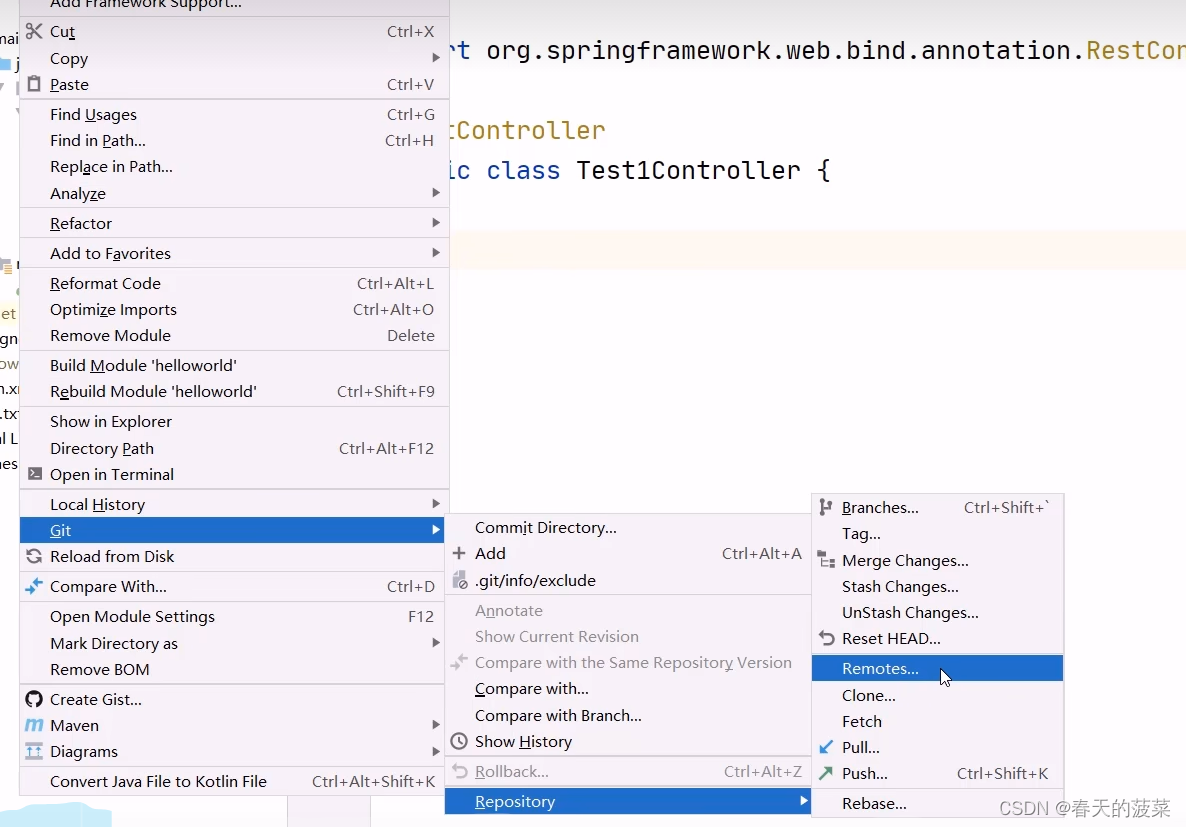This screenshot has width=1186, height=827.
Task: Click the Create Gist GitHub icon
Action: point(33,699)
